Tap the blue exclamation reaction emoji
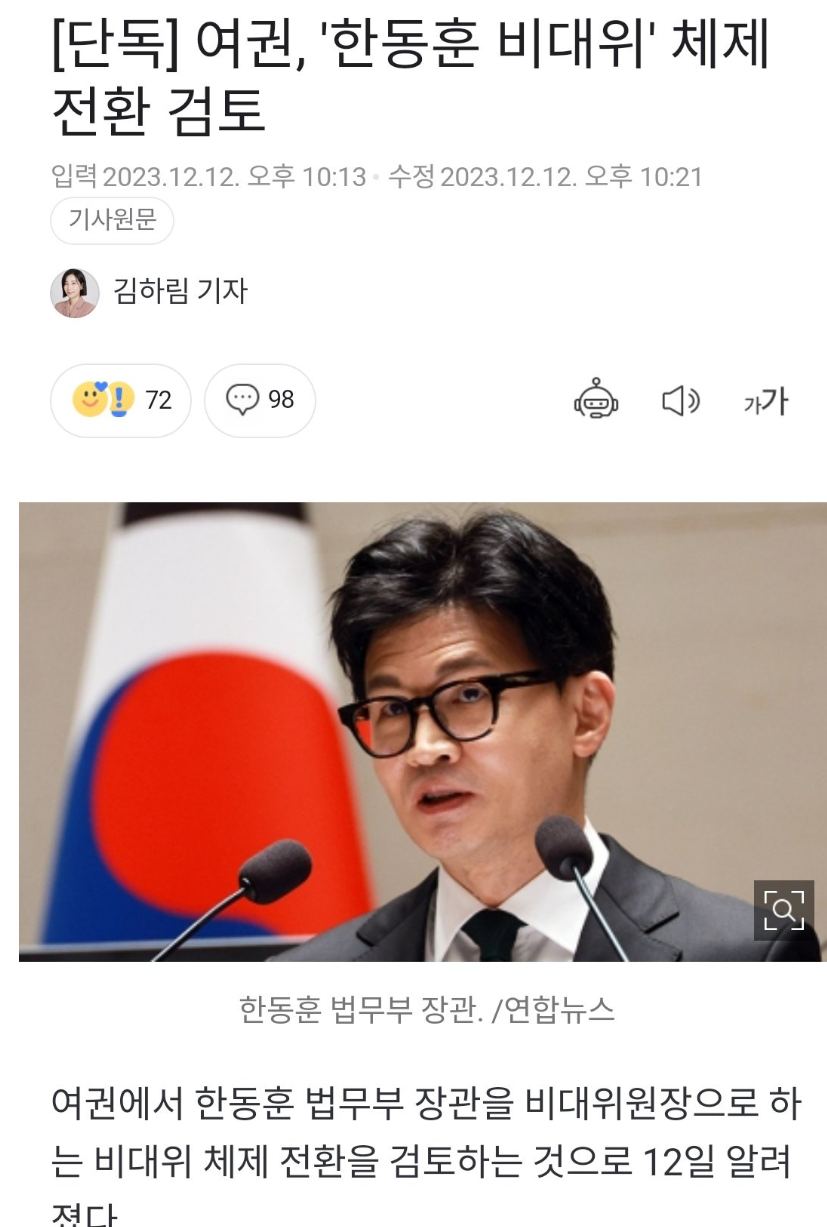 click(120, 400)
